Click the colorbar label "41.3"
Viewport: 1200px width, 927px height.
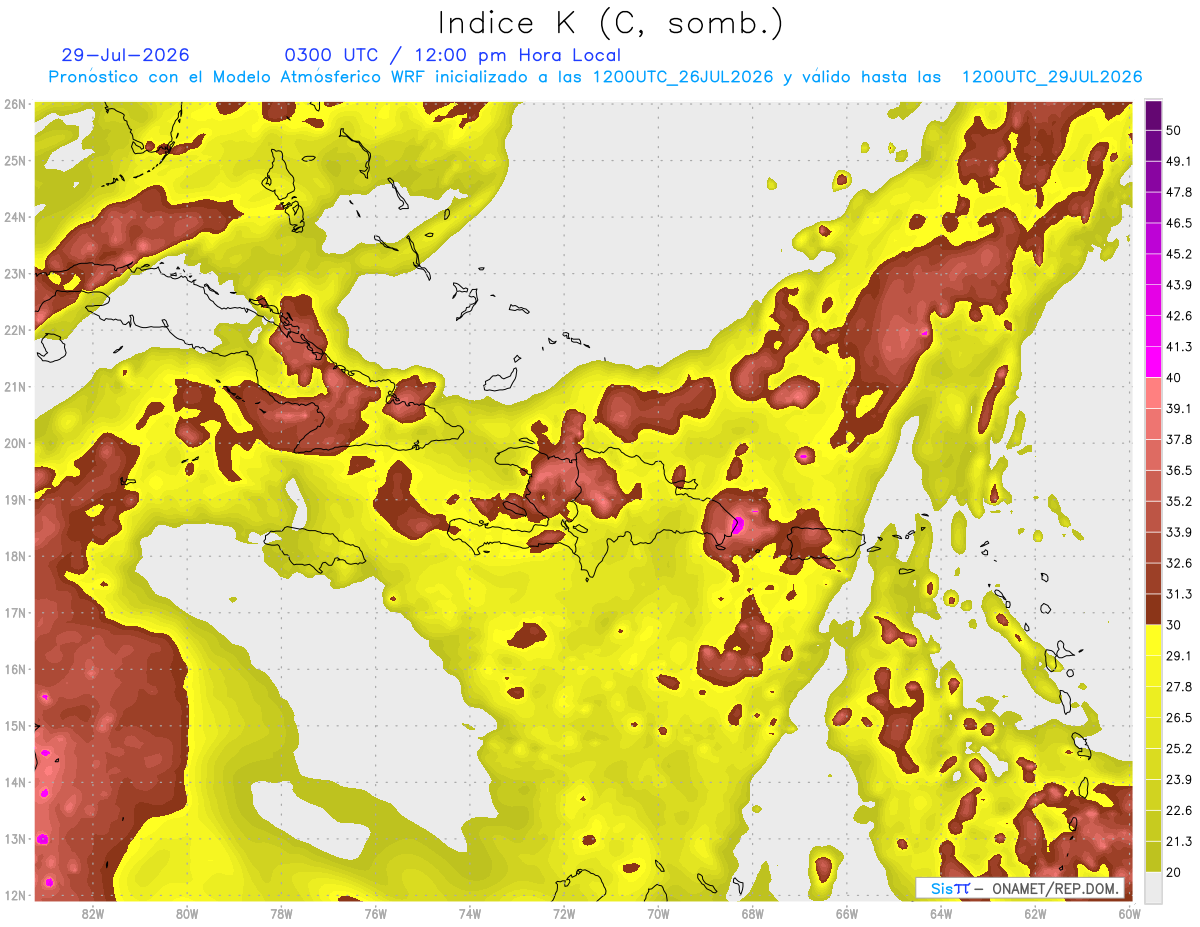click(x=1178, y=347)
